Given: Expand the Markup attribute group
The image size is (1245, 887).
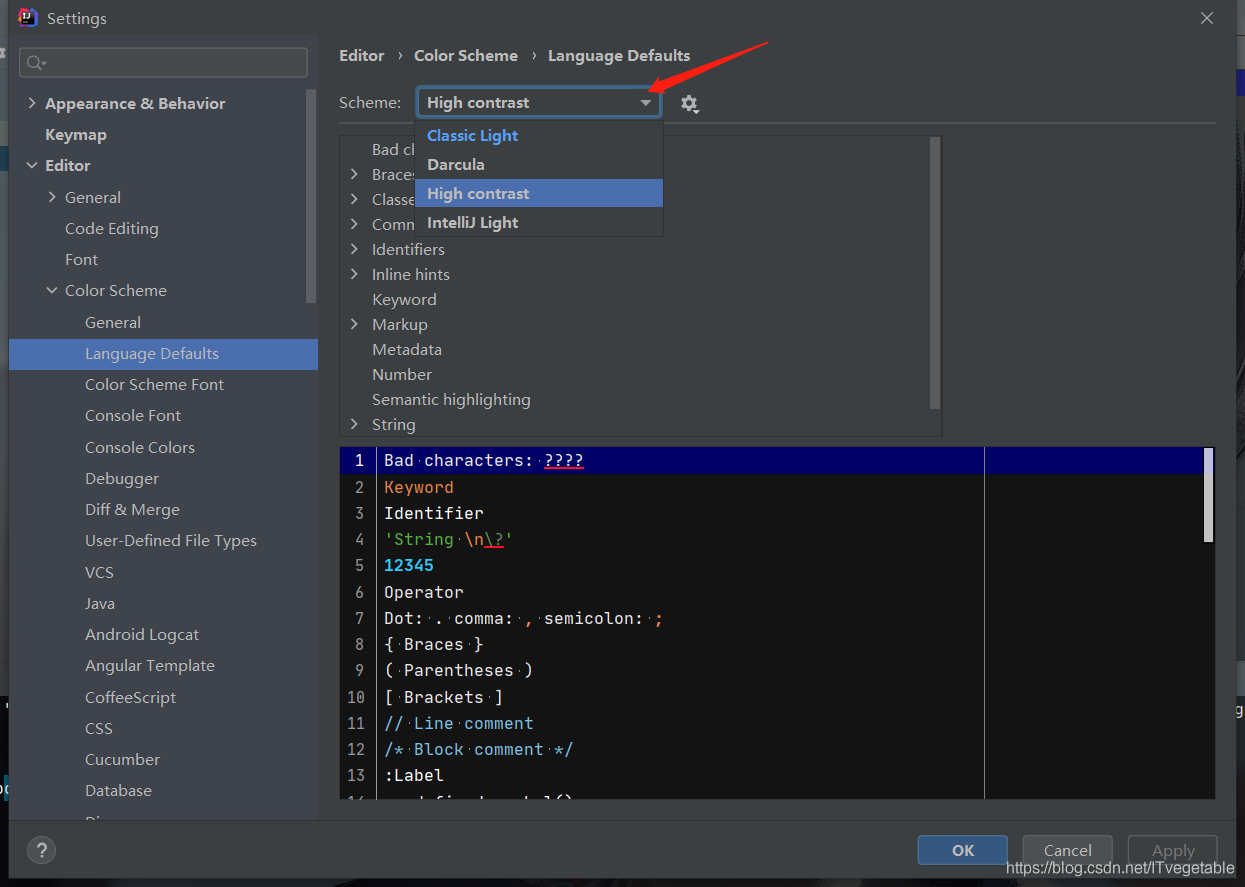Looking at the screenshot, I should click(x=354, y=324).
